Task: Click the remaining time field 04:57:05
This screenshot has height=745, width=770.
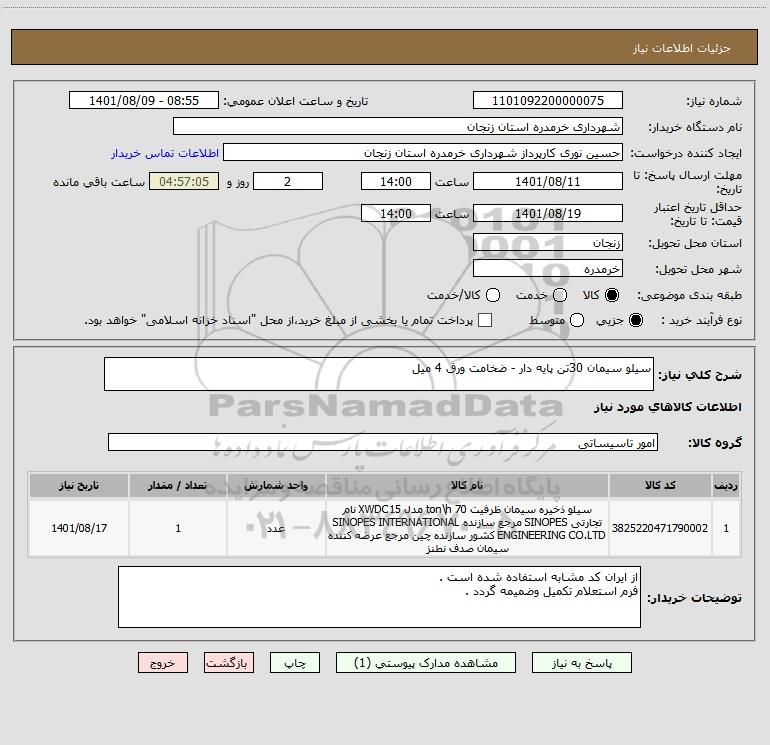Action: click(x=184, y=181)
